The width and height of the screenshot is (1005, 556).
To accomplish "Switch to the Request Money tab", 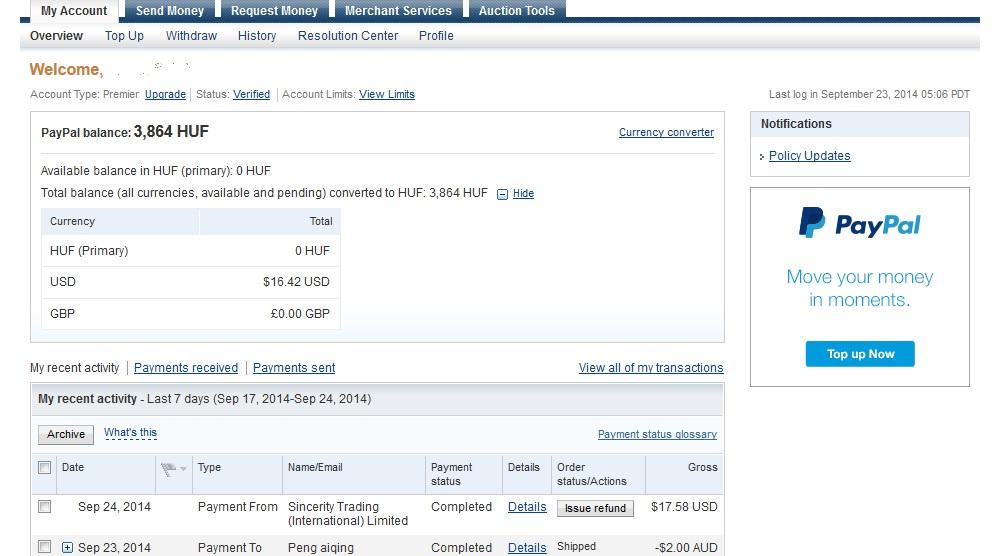I will 274,11.
